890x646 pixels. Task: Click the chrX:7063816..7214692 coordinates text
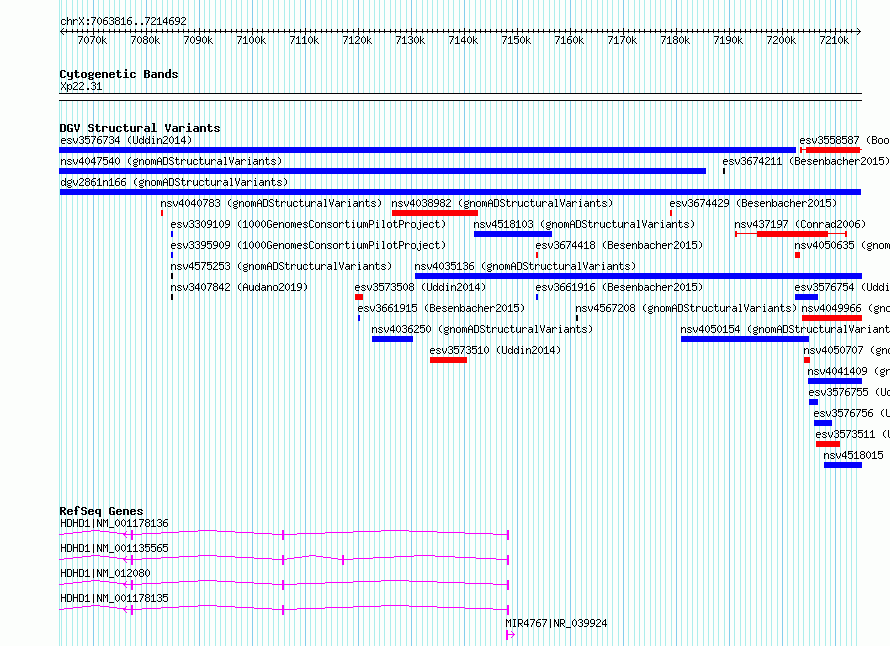pos(123,21)
